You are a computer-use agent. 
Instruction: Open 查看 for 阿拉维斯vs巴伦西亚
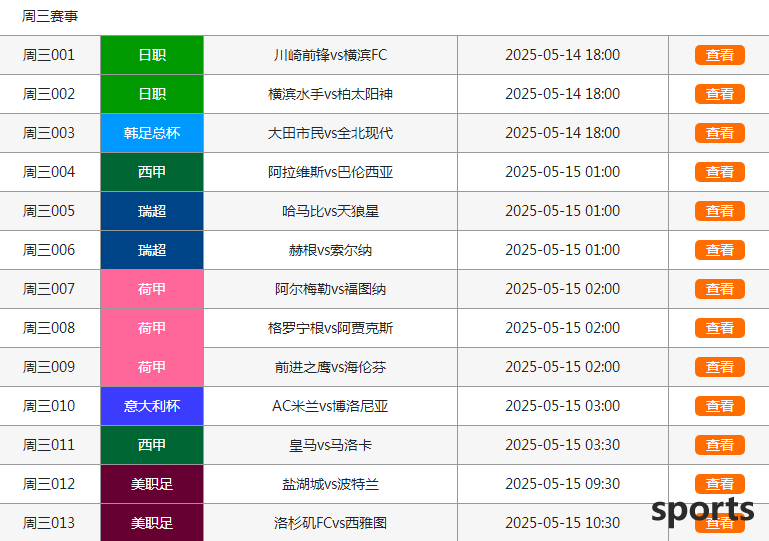[719, 172]
